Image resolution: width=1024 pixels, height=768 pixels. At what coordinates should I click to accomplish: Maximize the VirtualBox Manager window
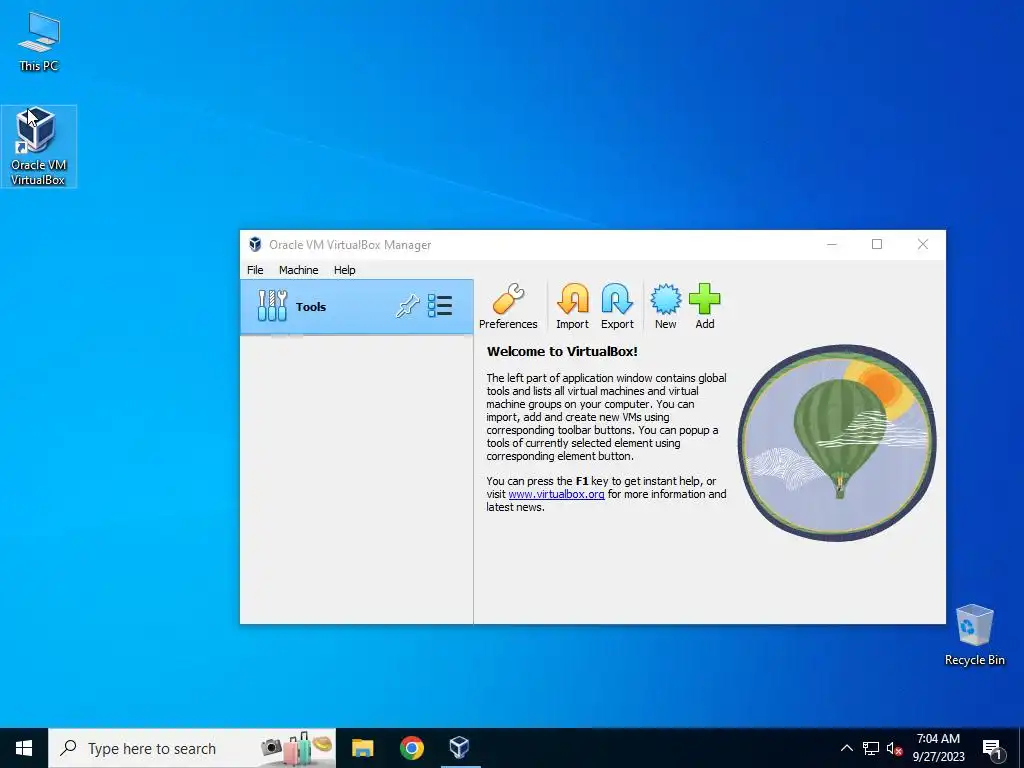tap(877, 244)
